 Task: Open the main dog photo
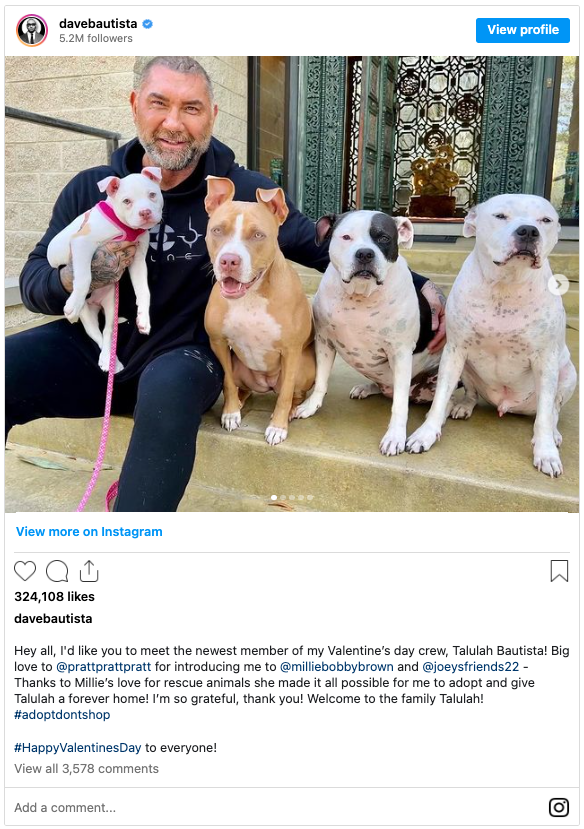[x=292, y=284]
